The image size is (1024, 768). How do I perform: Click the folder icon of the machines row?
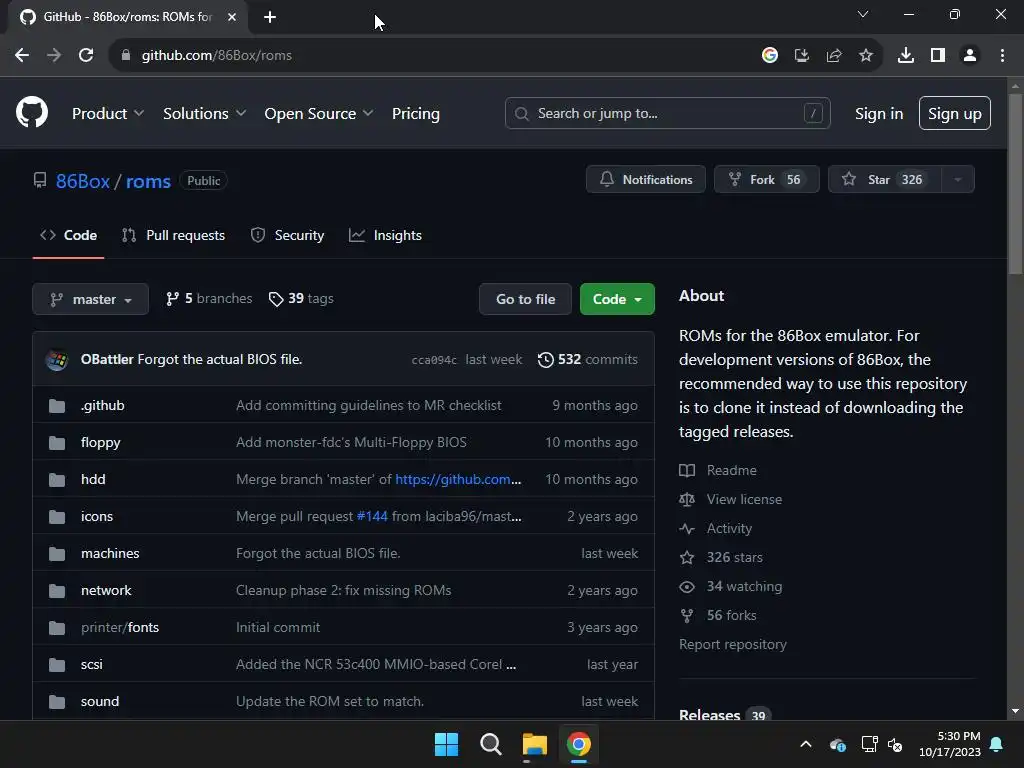[57, 554]
